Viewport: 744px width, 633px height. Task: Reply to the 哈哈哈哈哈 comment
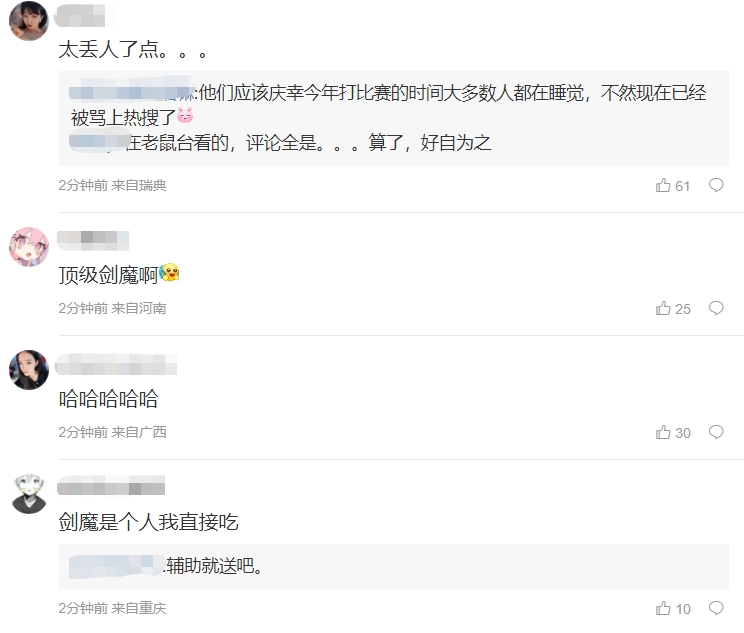[x=716, y=432]
